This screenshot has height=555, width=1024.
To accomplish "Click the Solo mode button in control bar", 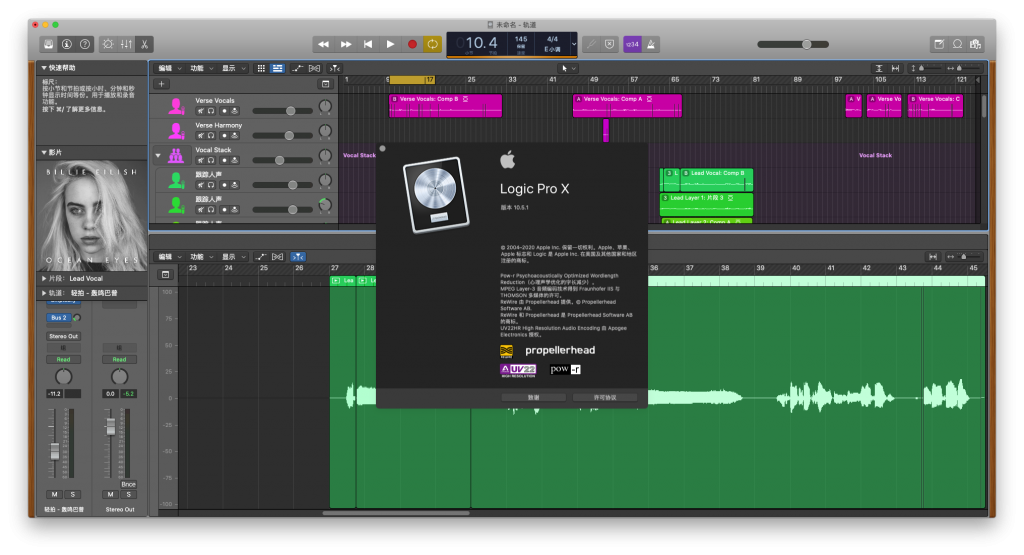I will coord(609,44).
